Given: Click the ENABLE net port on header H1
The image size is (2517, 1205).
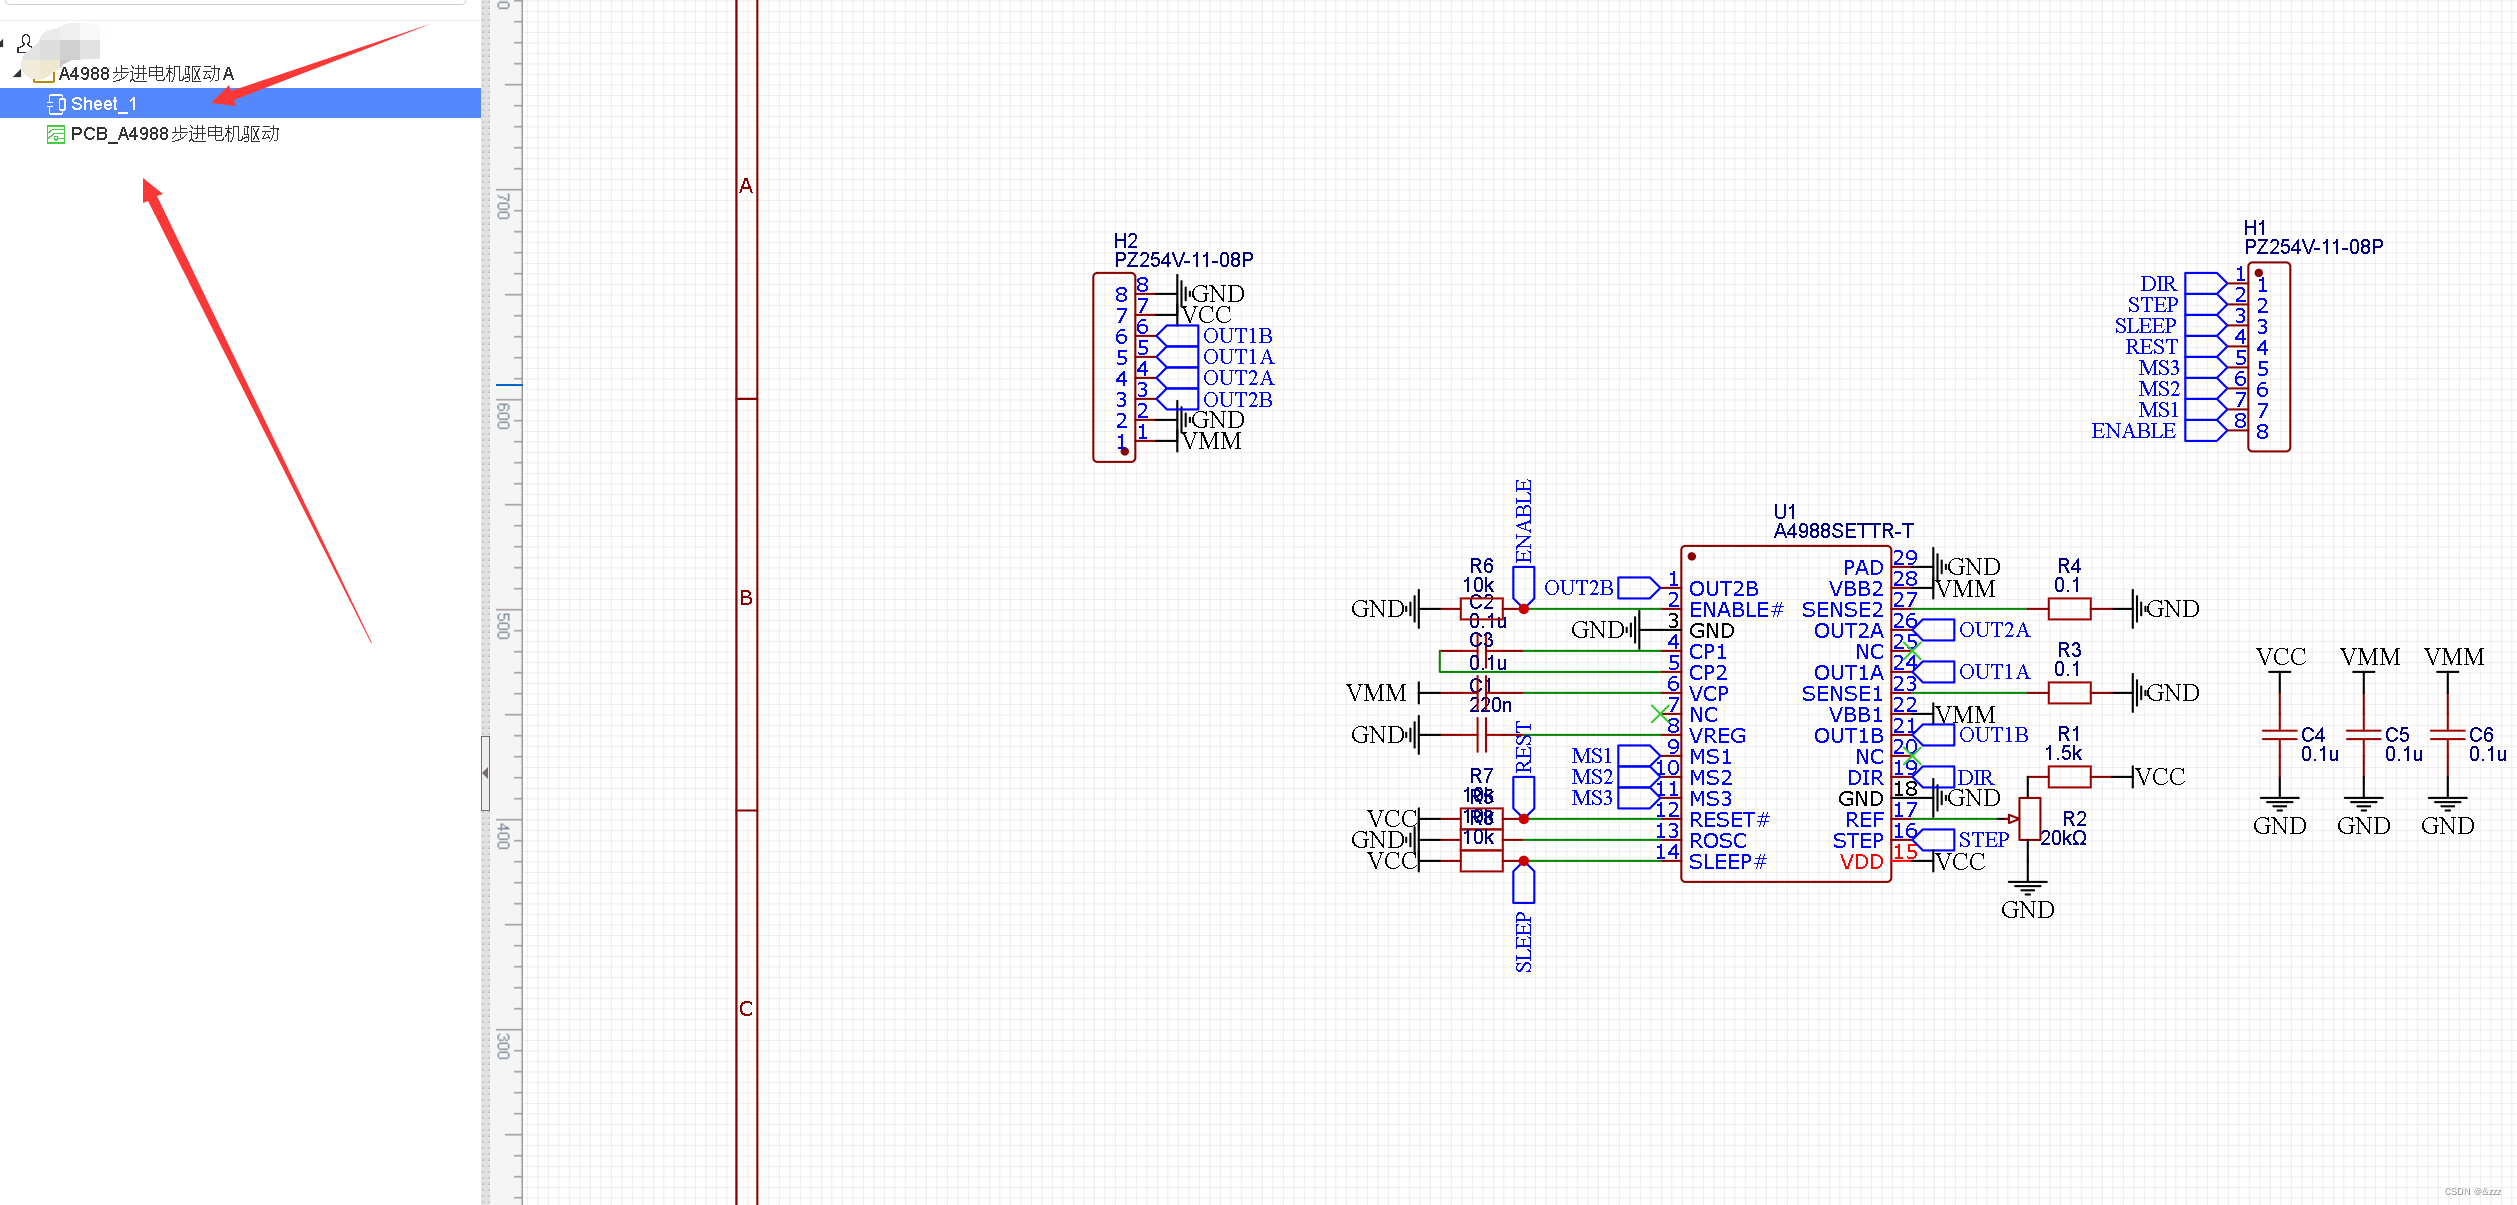Looking at the screenshot, I should coord(2159,430).
